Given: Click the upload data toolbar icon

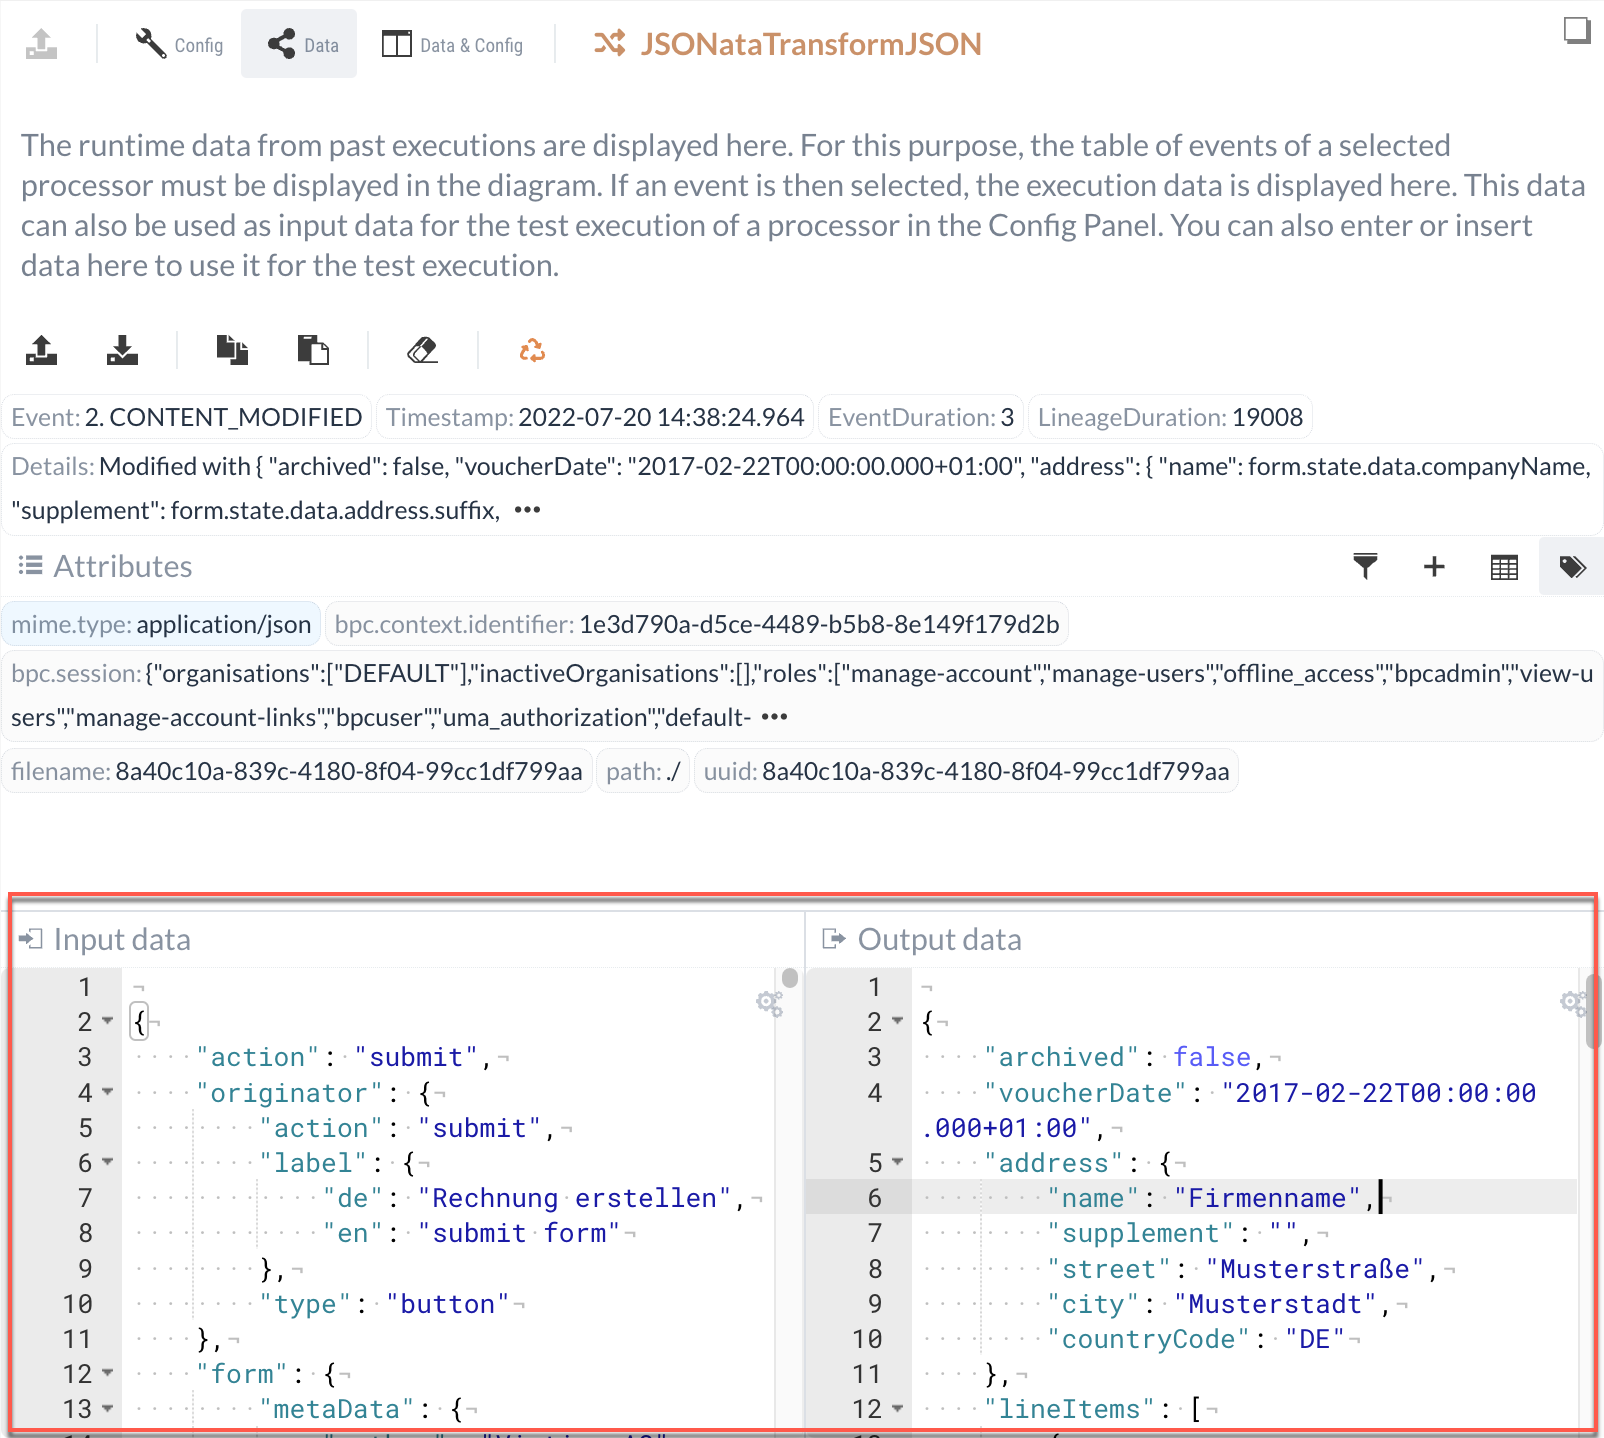Looking at the screenshot, I should pyautogui.click(x=41, y=350).
